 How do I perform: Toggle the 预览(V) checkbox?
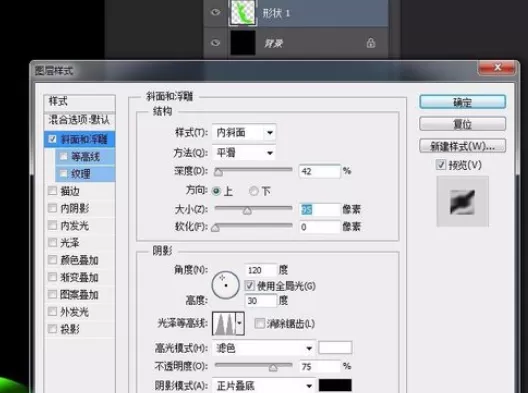(441, 165)
